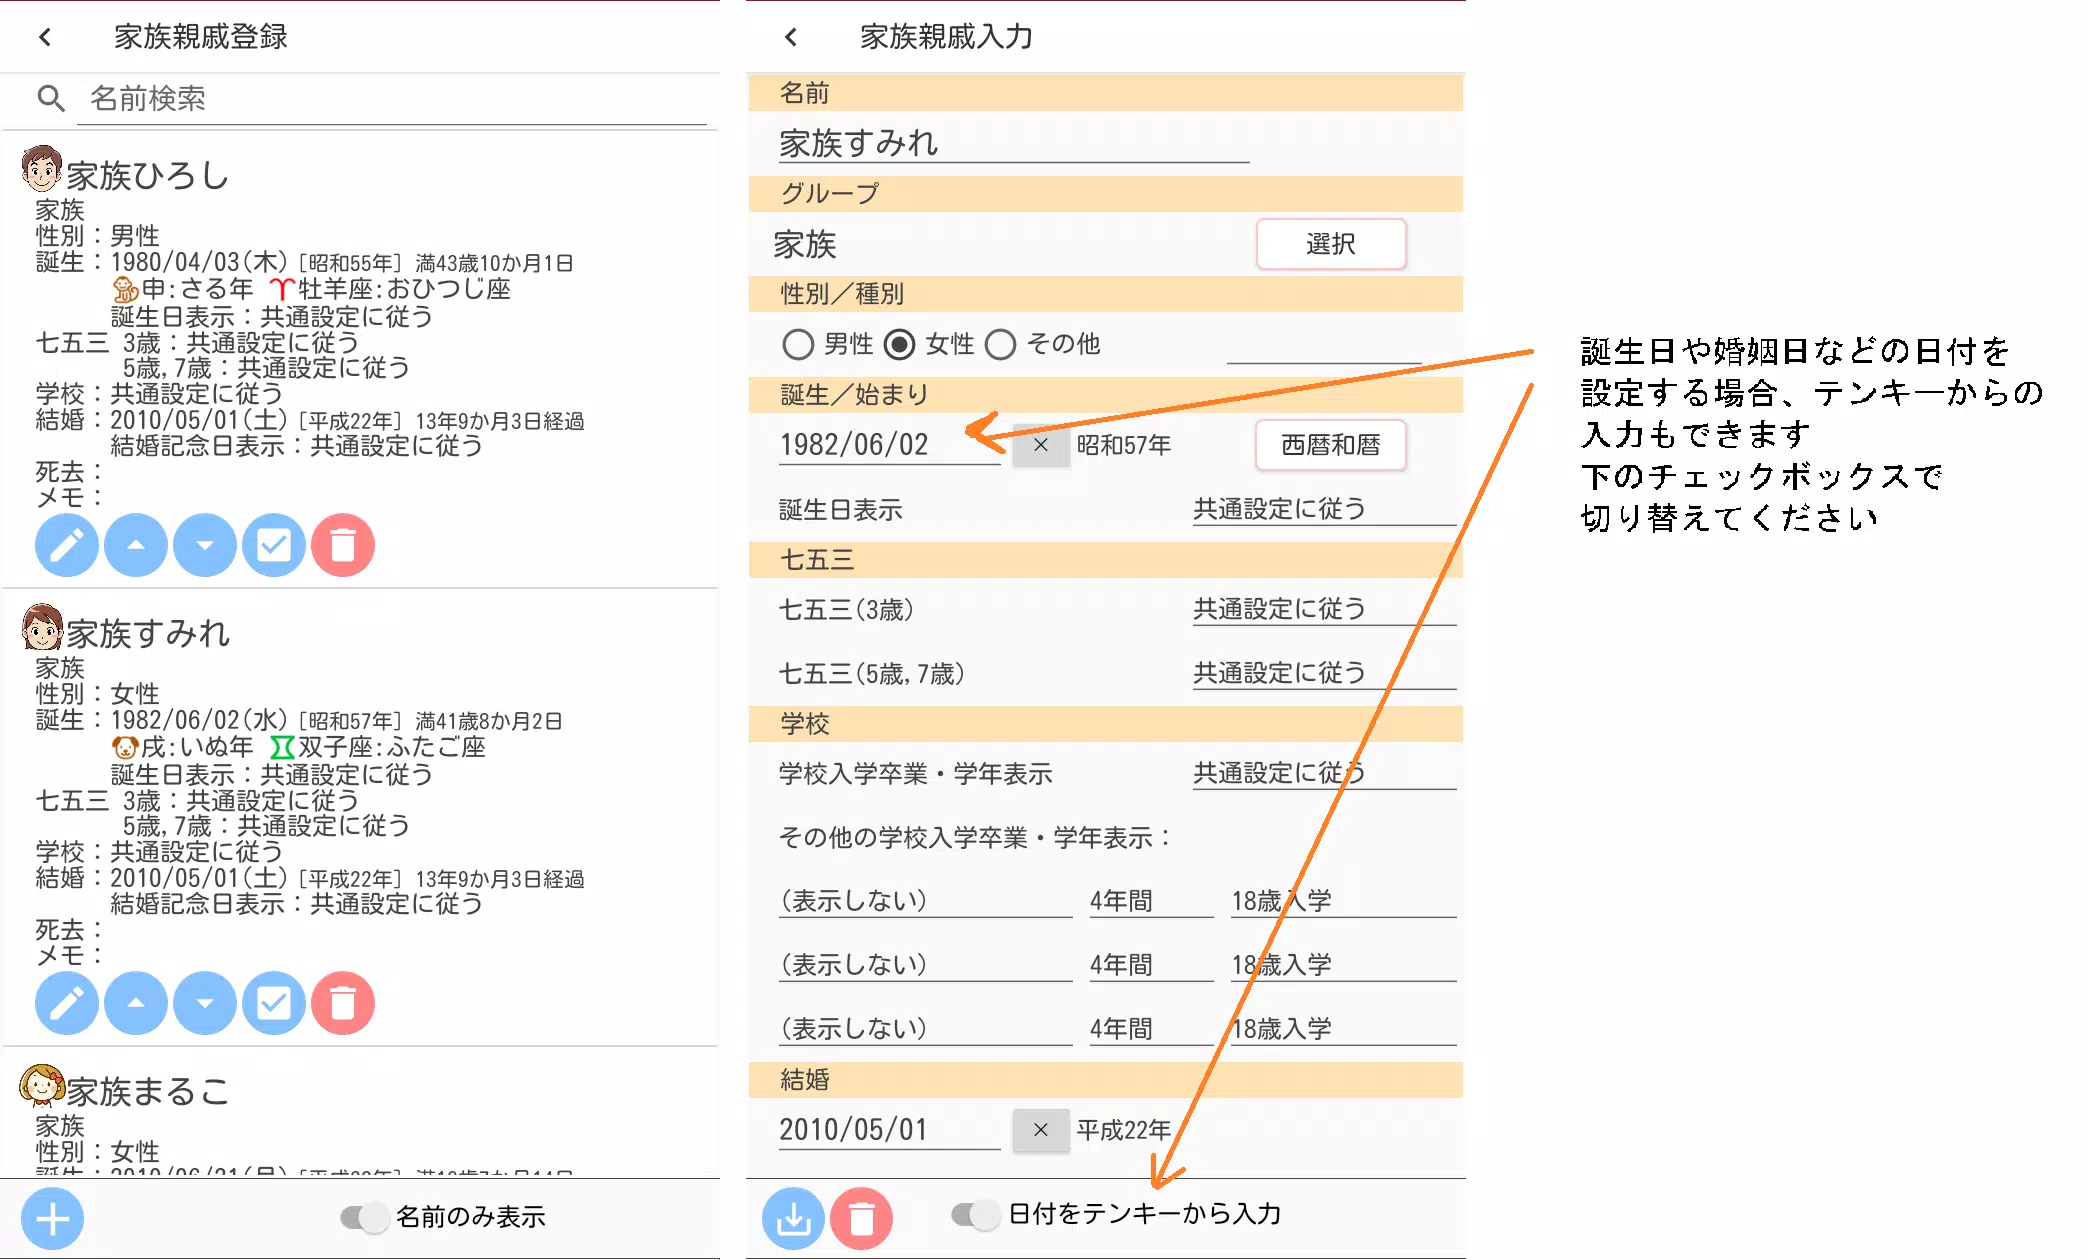Screen dimensions: 2088x1260
Task: Delete 家族すみれ with the trash icon
Action: [x=342, y=1003]
